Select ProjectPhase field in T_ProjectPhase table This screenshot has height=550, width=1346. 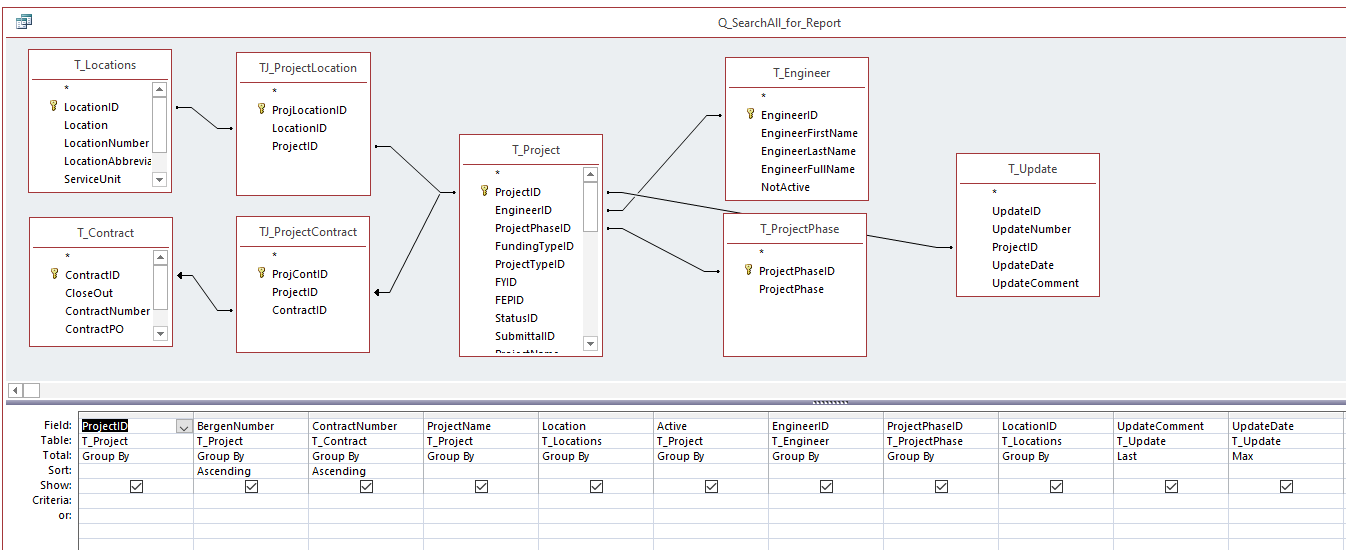[x=791, y=289]
